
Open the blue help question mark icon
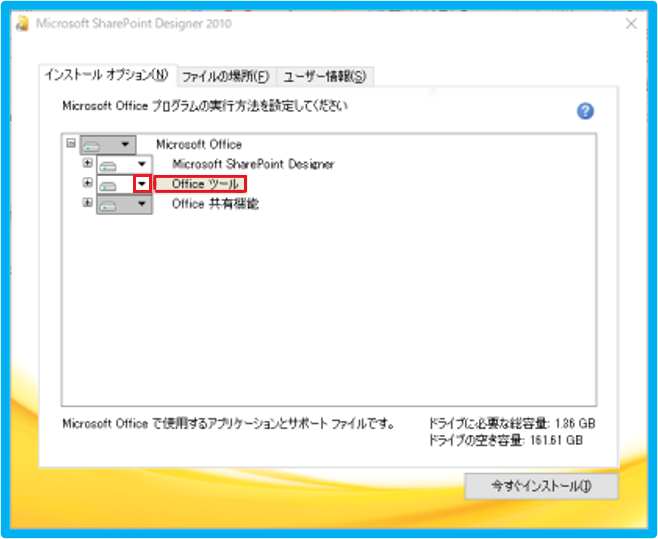[x=585, y=111]
